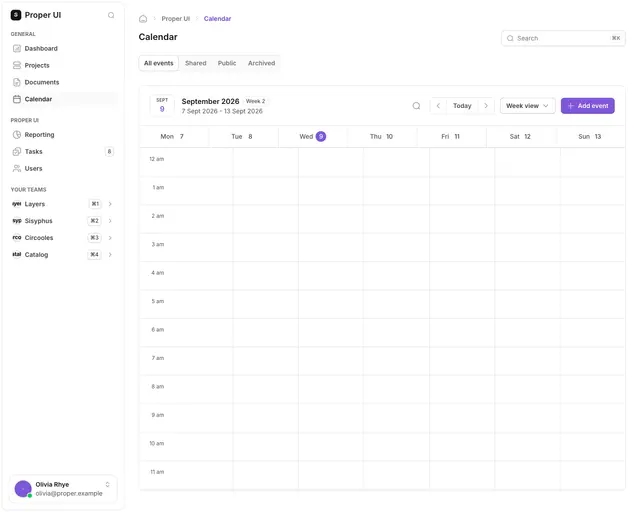Image resolution: width=640 pixels, height=512 pixels.
Task: Open the Circooles team
Action: click(x=63, y=238)
